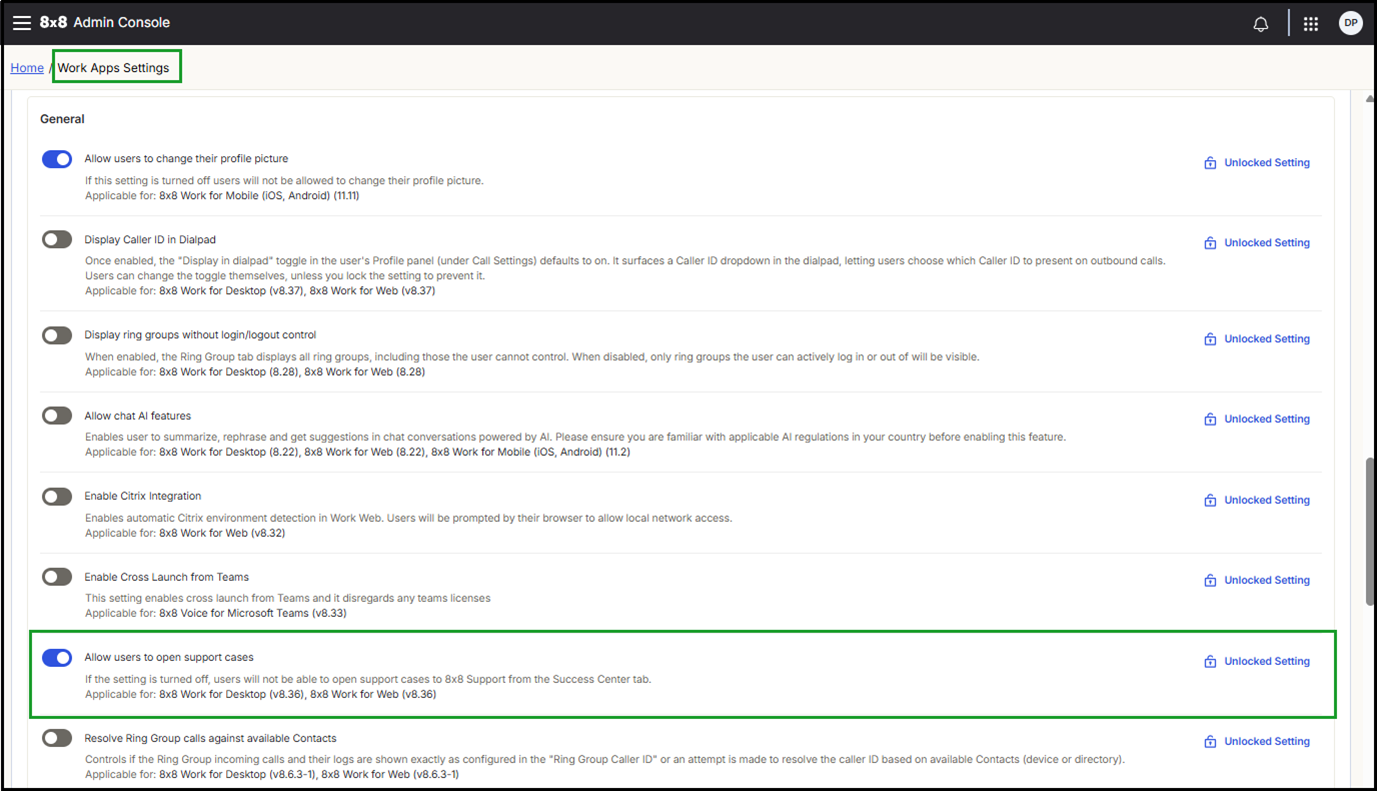The width and height of the screenshot is (1378, 791).
Task: Click lock icon for Display Caller ID setting
Action: tap(1210, 243)
